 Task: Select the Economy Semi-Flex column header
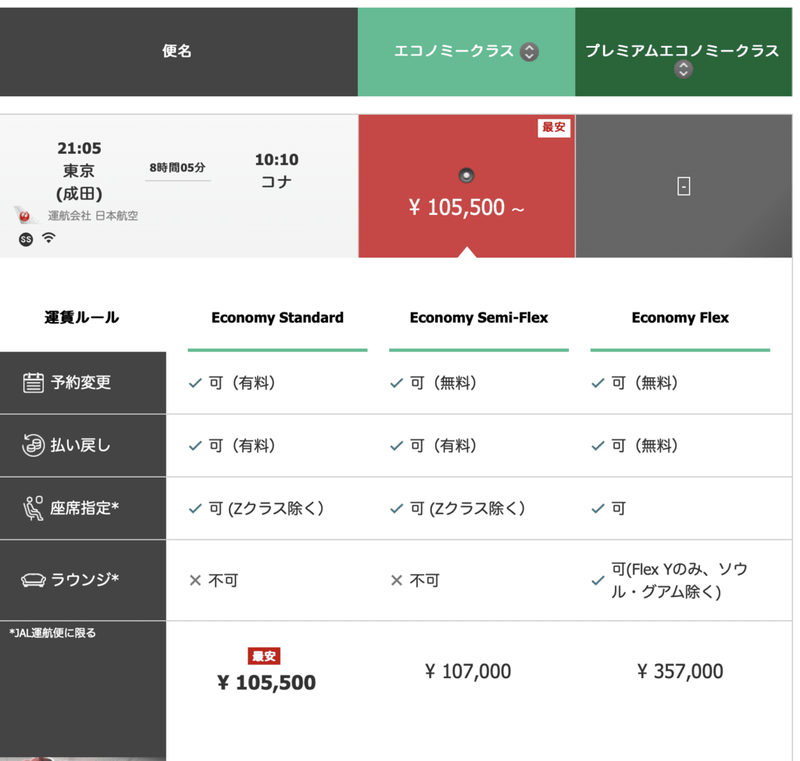pyautogui.click(x=478, y=317)
